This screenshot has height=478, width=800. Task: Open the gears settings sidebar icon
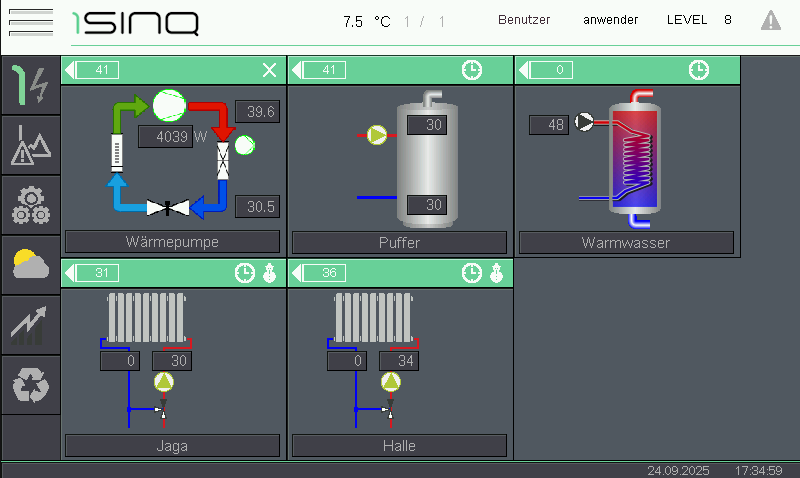(30, 205)
